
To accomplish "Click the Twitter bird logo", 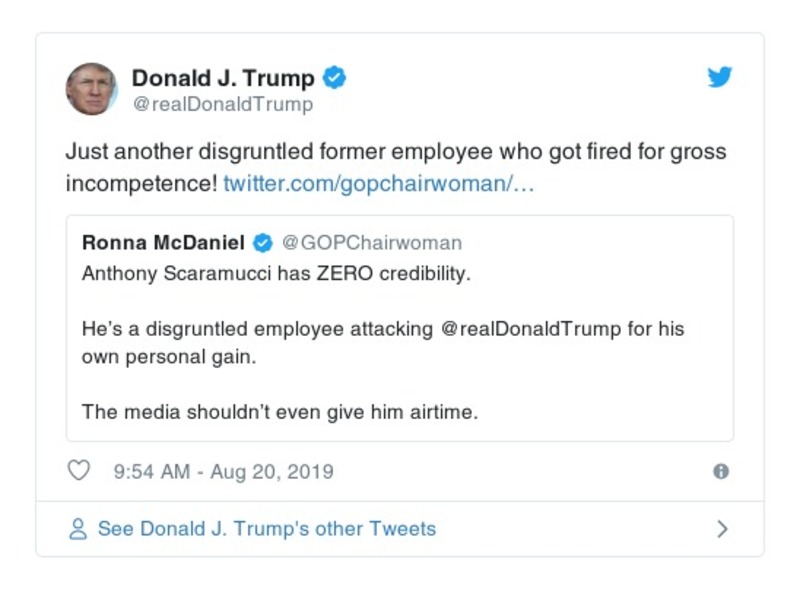I will [x=719, y=75].
